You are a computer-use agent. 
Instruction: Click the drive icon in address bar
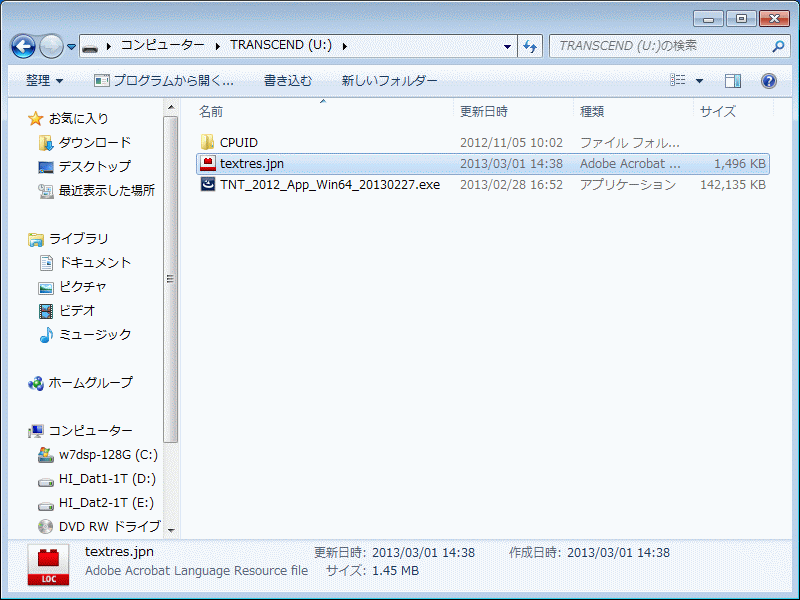click(x=90, y=47)
